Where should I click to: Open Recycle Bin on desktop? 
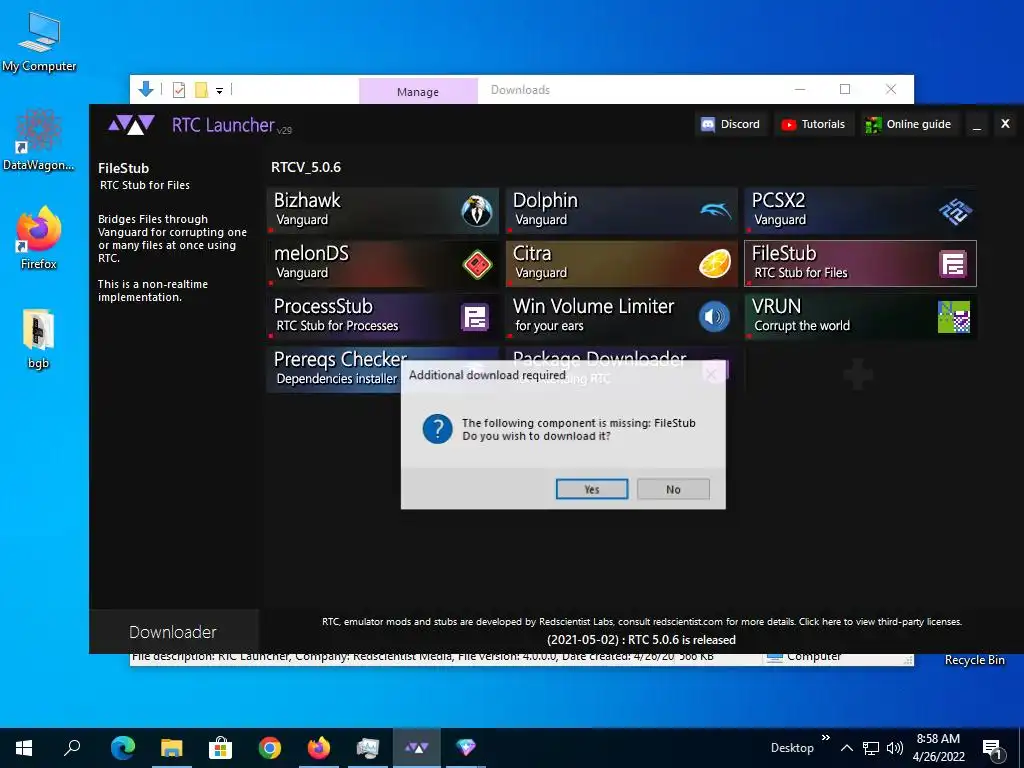pyautogui.click(x=974, y=660)
